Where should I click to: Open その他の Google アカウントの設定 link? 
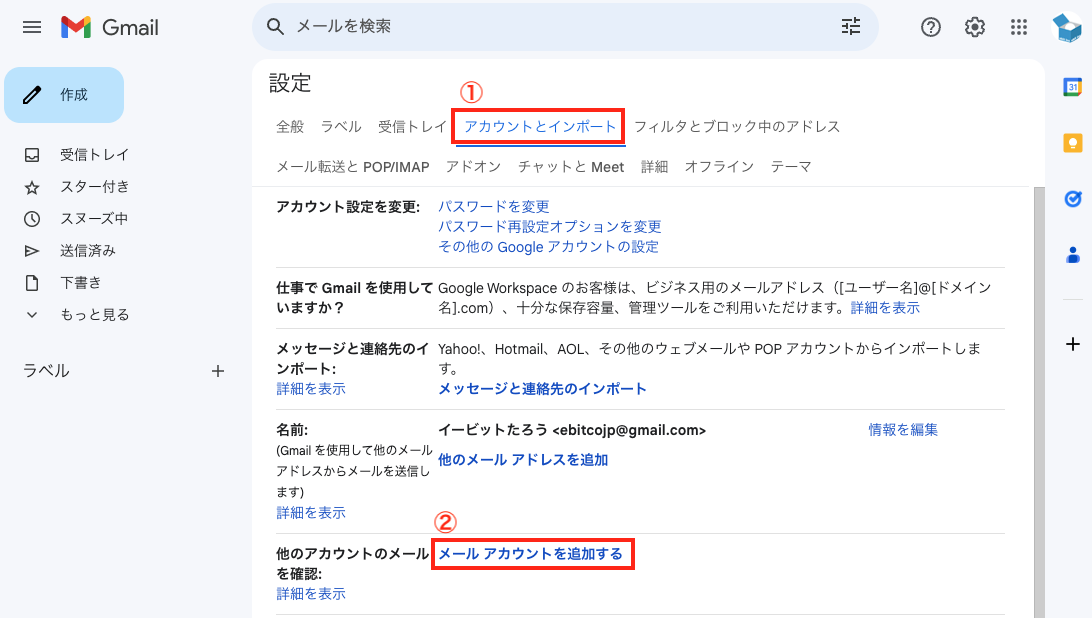click(548, 247)
